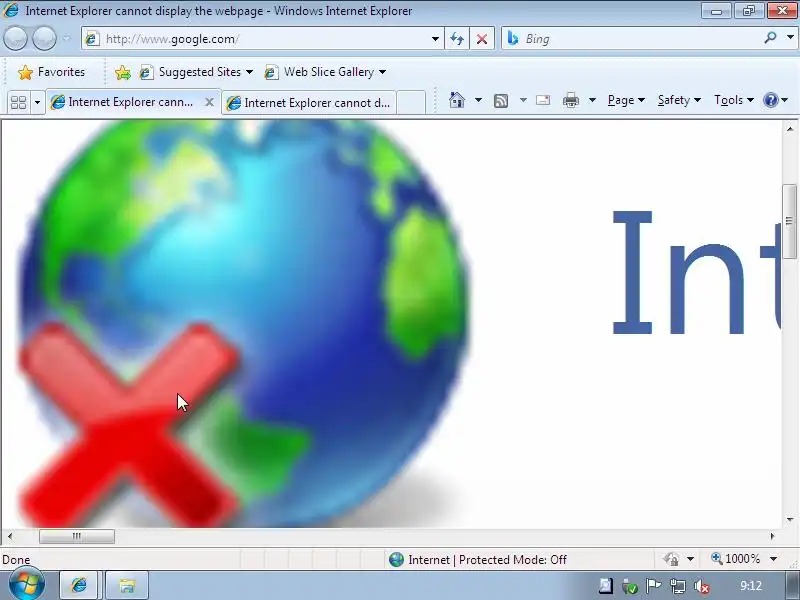Click the network tray icon
The height and width of the screenshot is (600, 800).
click(678, 586)
